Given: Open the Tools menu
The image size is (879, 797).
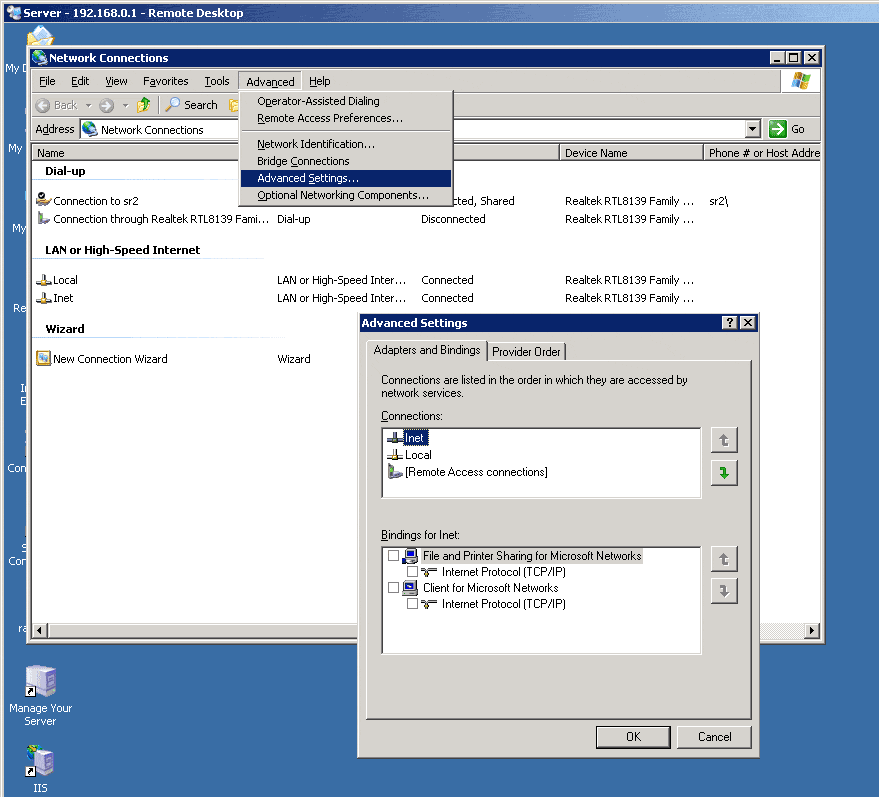Looking at the screenshot, I should point(216,81).
